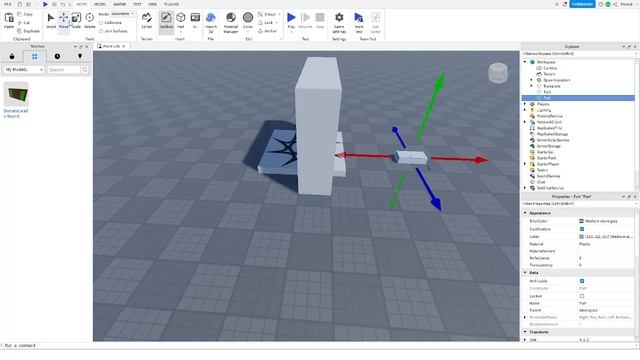This screenshot has width=640, height=360.
Task: Open the Mode Geometric dropdown
Action: [x=122, y=14]
